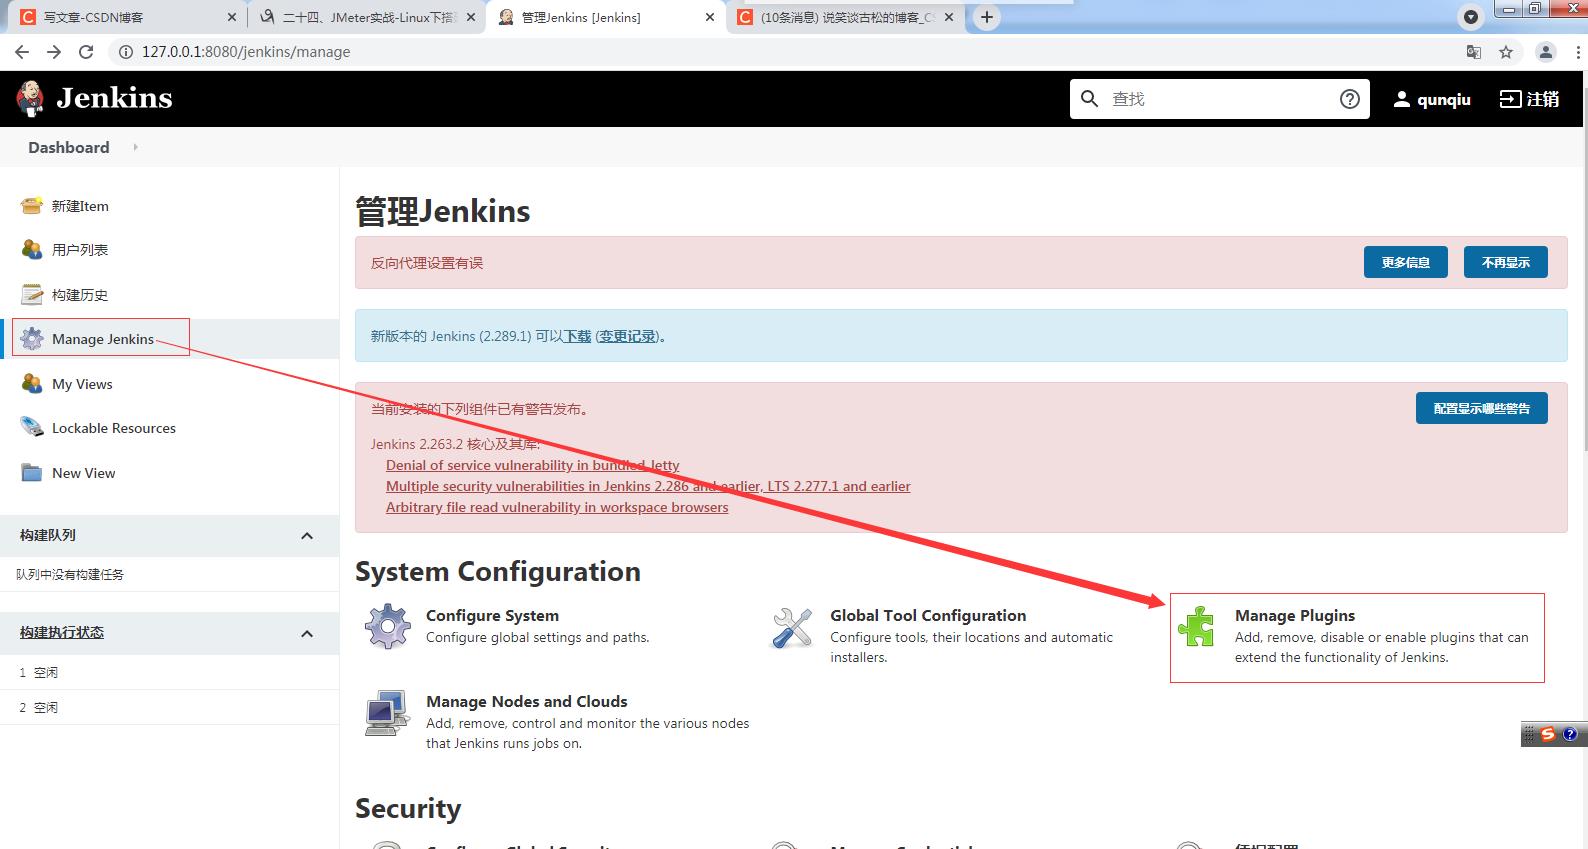Switch to the 说笑谈古松的博客 tab
The height and width of the screenshot is (849, 1588).
[x=846, y=17]
